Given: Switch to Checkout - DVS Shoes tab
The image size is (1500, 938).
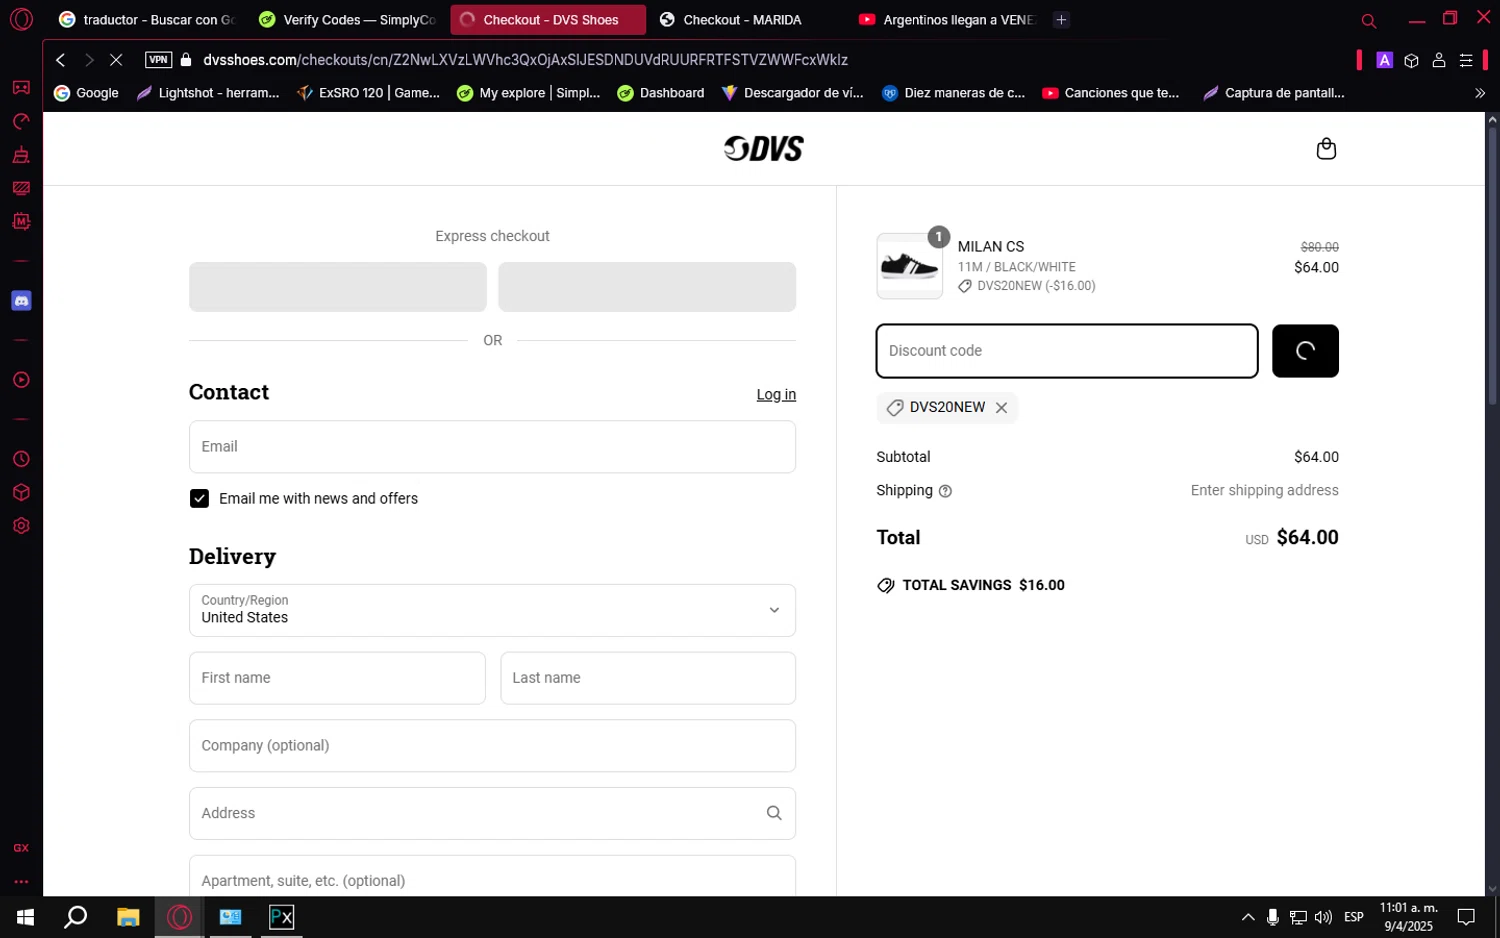Looking at the screenshot, I should [548, 20].
